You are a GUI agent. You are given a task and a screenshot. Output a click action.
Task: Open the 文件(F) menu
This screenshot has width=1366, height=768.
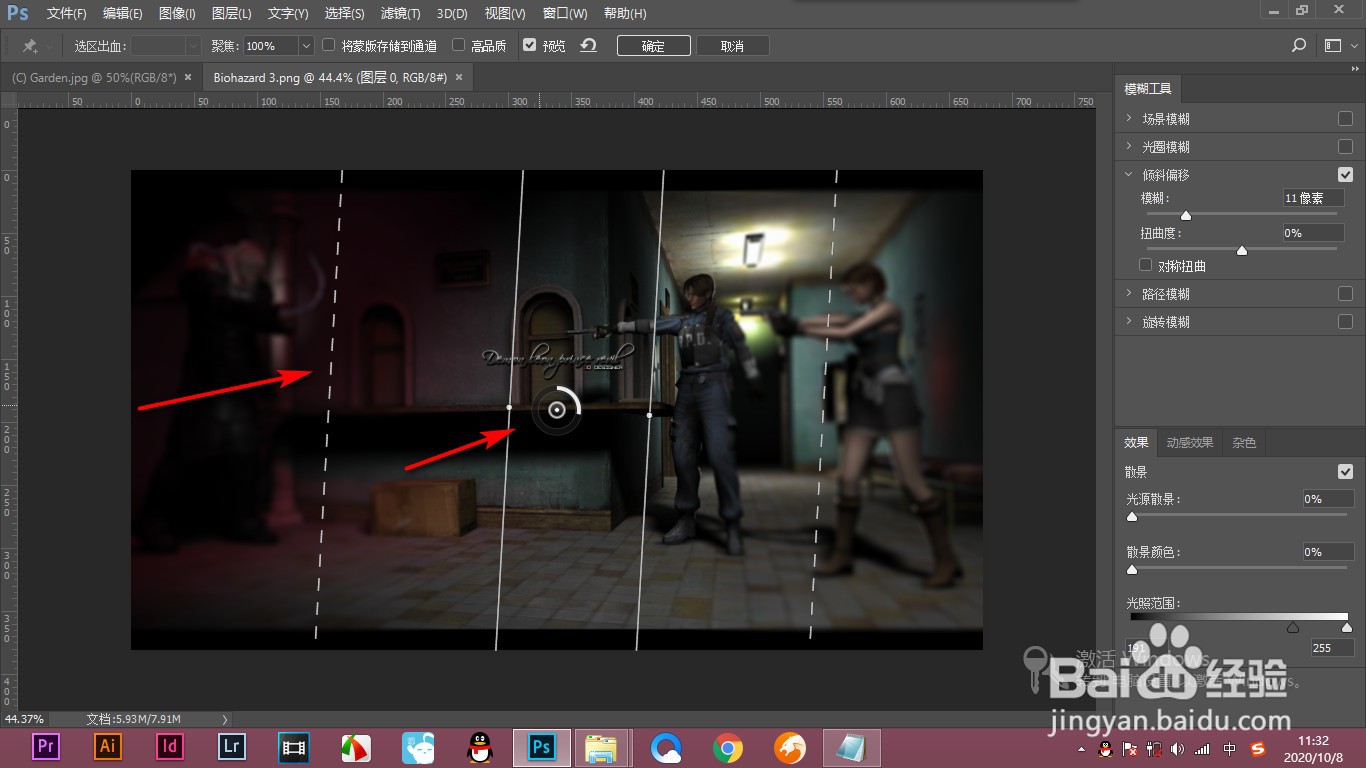click(x=66, y=14)
